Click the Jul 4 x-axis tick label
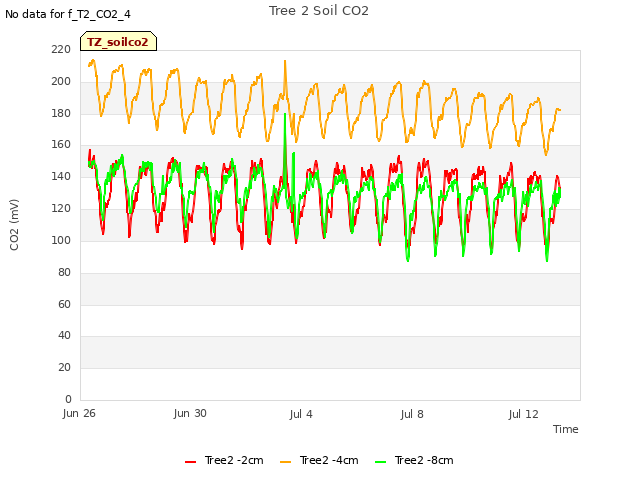The image size is (640, 480). click(x=301, y=414)
